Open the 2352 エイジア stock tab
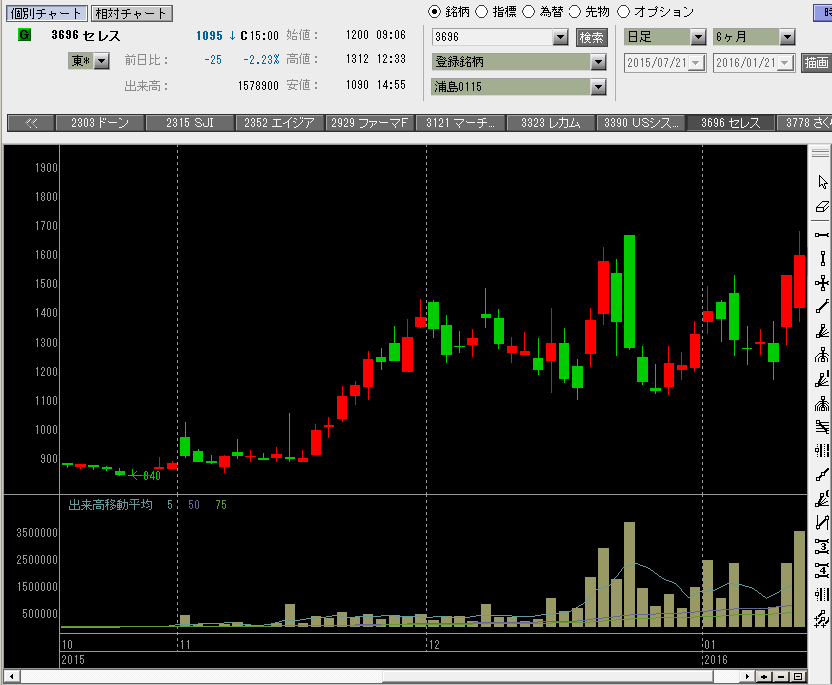832x685 pixels. coord(280,123)
